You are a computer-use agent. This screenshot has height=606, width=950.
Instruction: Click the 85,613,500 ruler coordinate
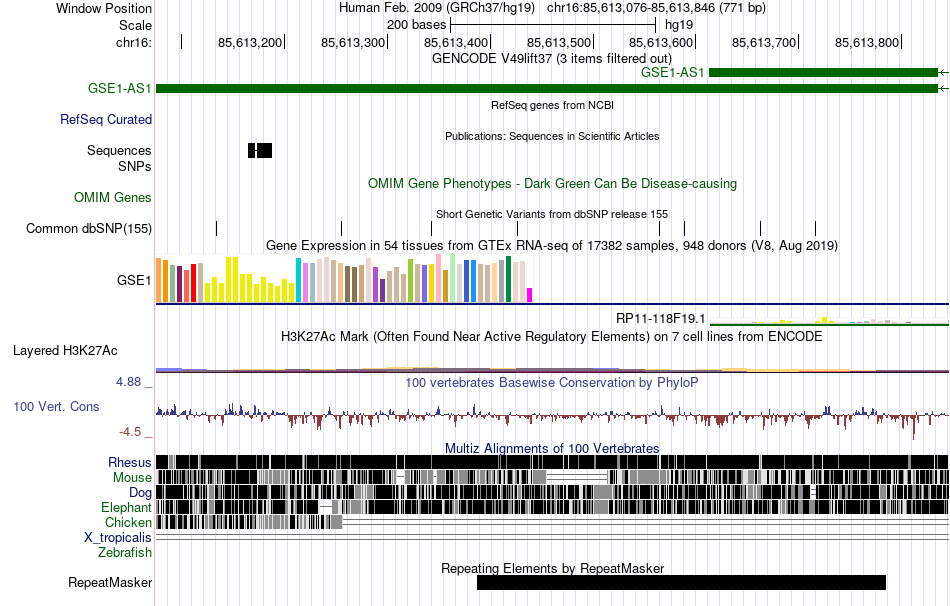point(559,42)
